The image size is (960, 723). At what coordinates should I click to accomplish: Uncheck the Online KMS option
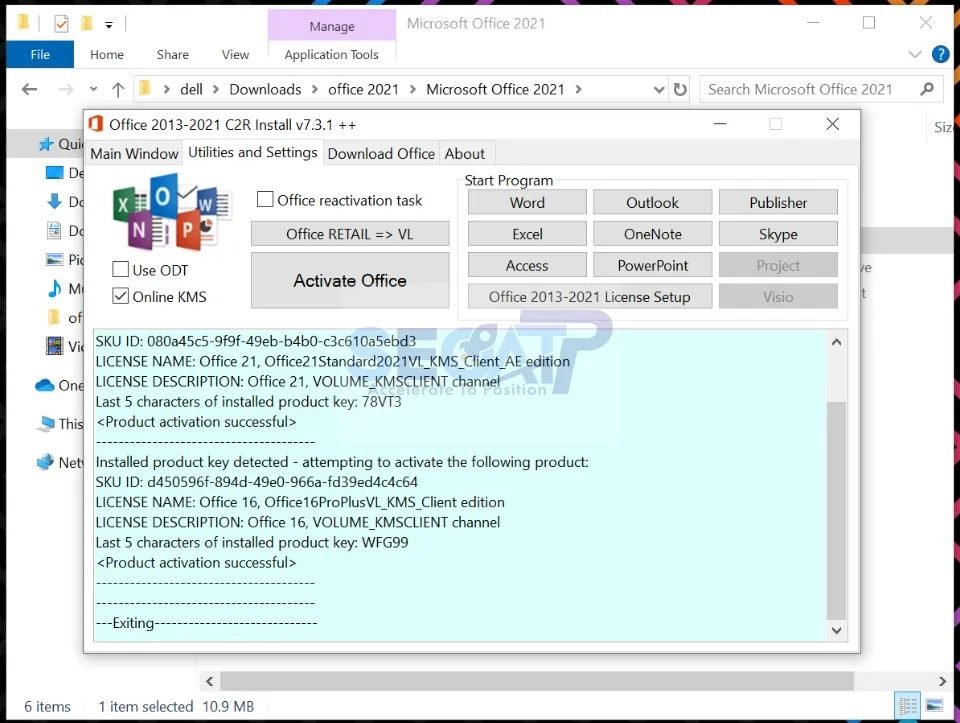click(120, 296)
